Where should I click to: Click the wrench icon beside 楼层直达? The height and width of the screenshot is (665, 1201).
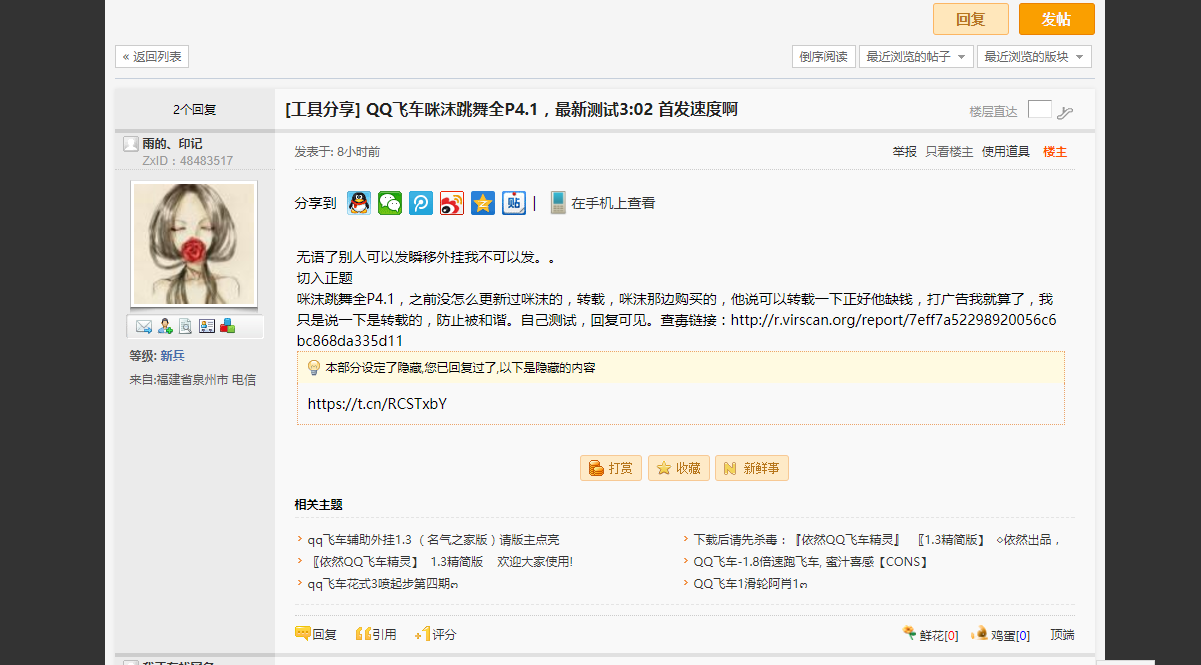(x=1065, y=112)
